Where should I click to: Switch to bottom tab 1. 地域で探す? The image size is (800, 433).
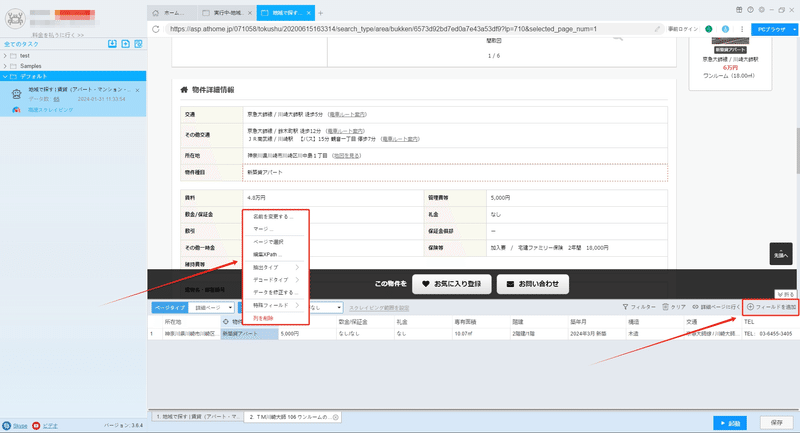[196, 417]
